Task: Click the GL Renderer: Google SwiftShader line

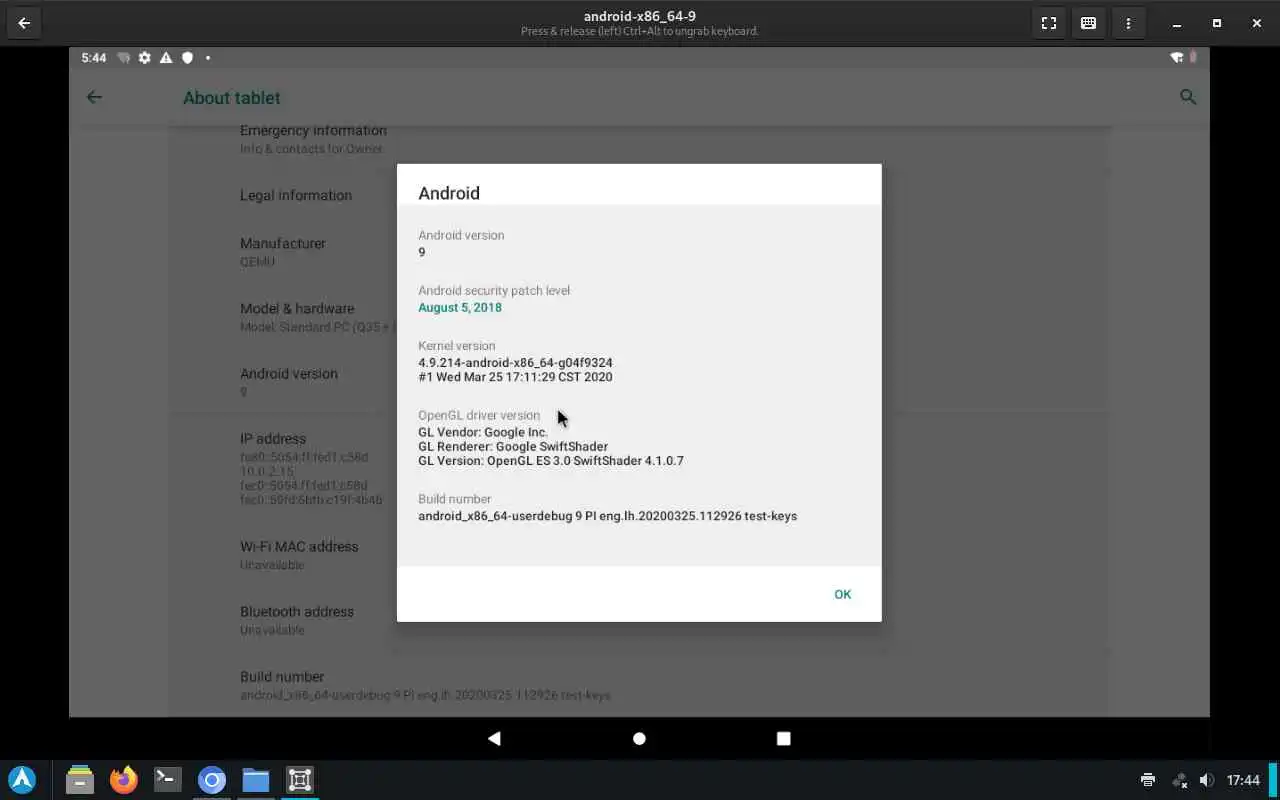Action: 513,446
